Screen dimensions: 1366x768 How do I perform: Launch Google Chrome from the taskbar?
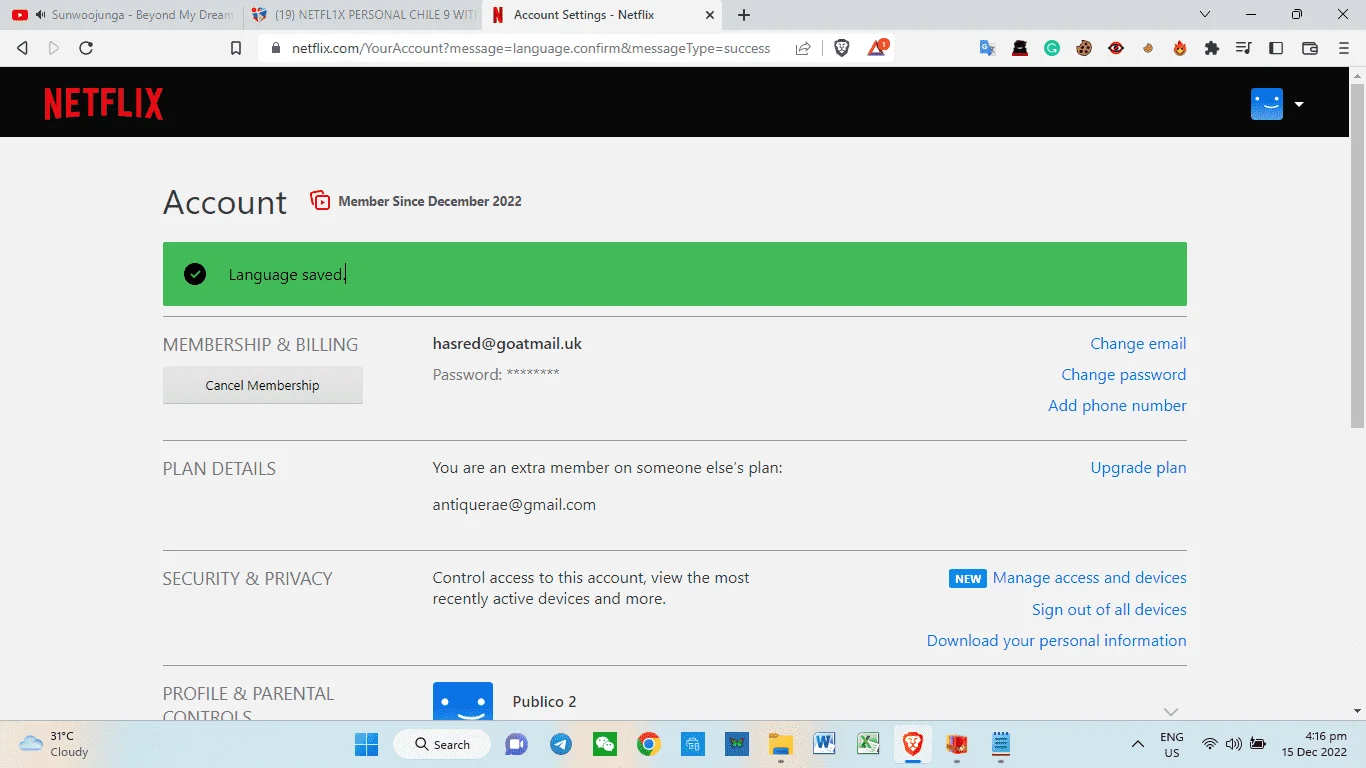pyautogui.click(x=649, y=744)
